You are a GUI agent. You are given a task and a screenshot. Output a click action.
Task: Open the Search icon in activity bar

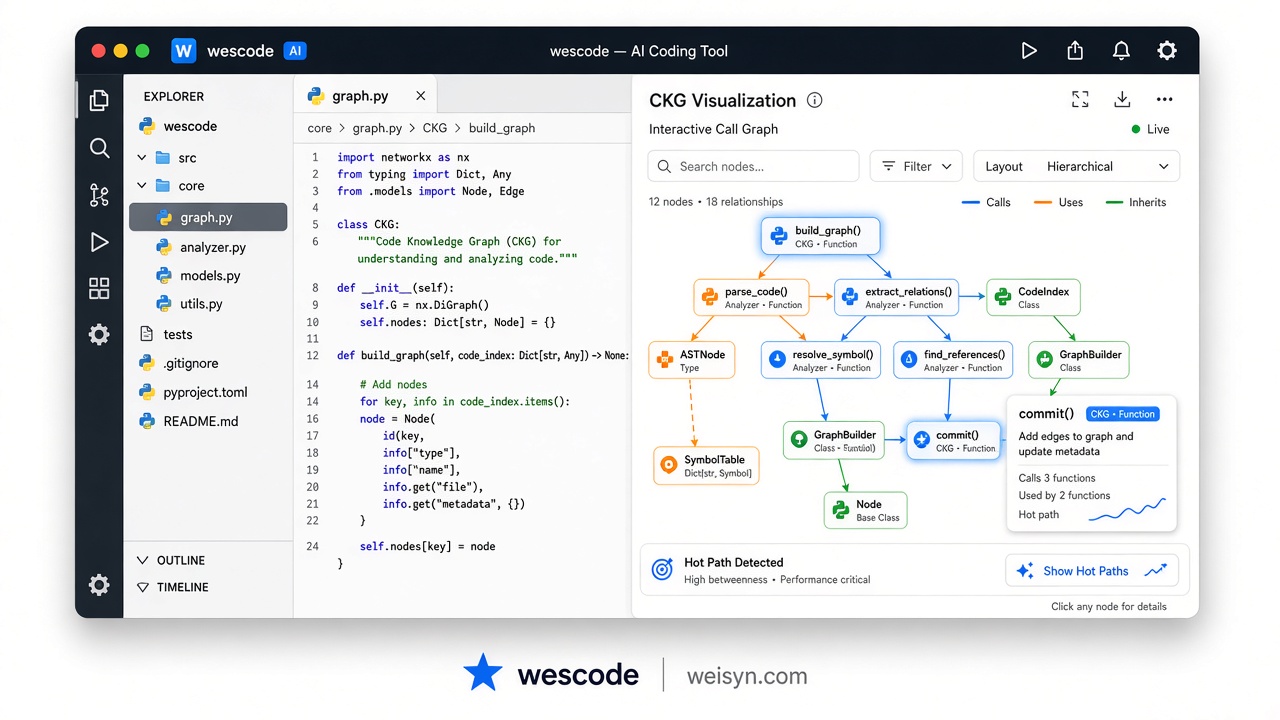point(99,148)
